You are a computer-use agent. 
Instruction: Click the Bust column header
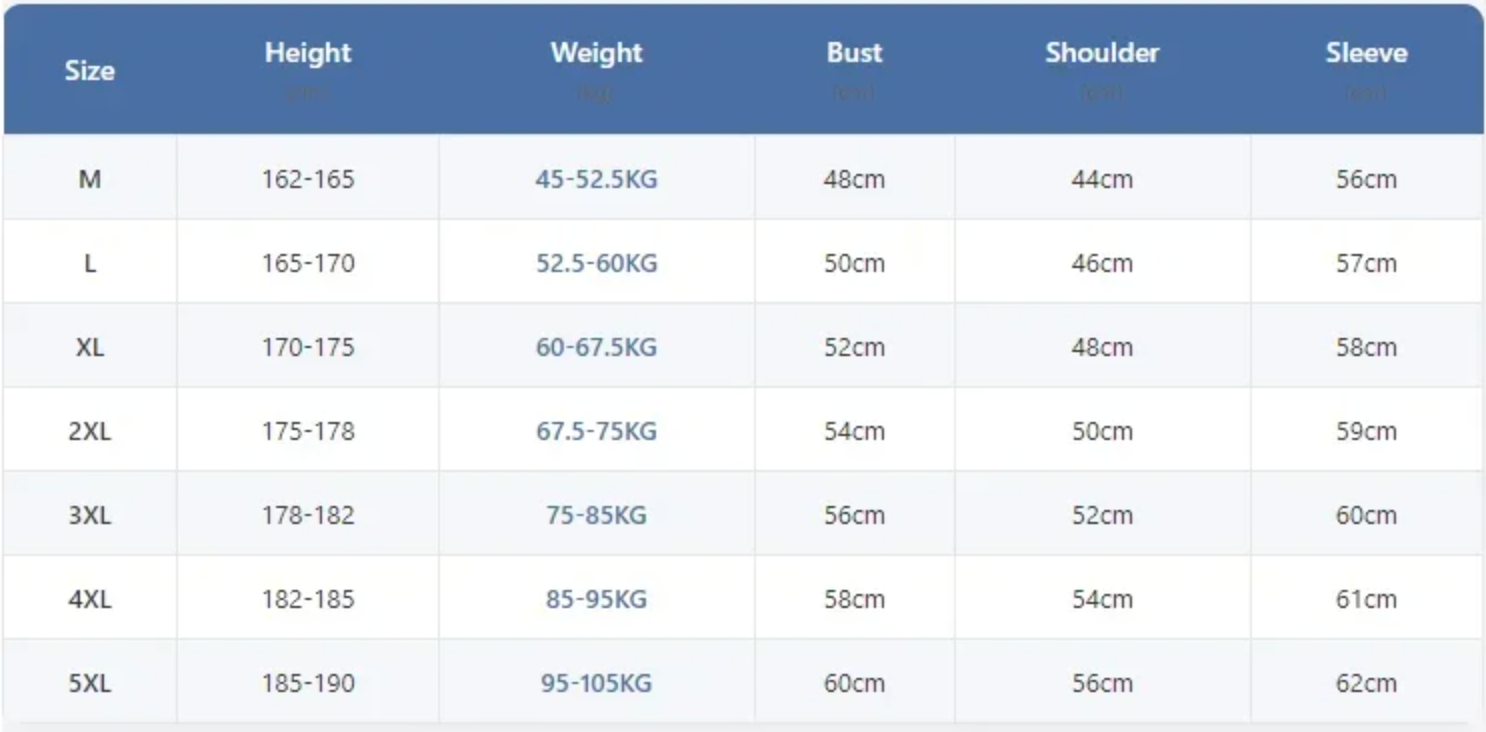click(x=854, y=53)
